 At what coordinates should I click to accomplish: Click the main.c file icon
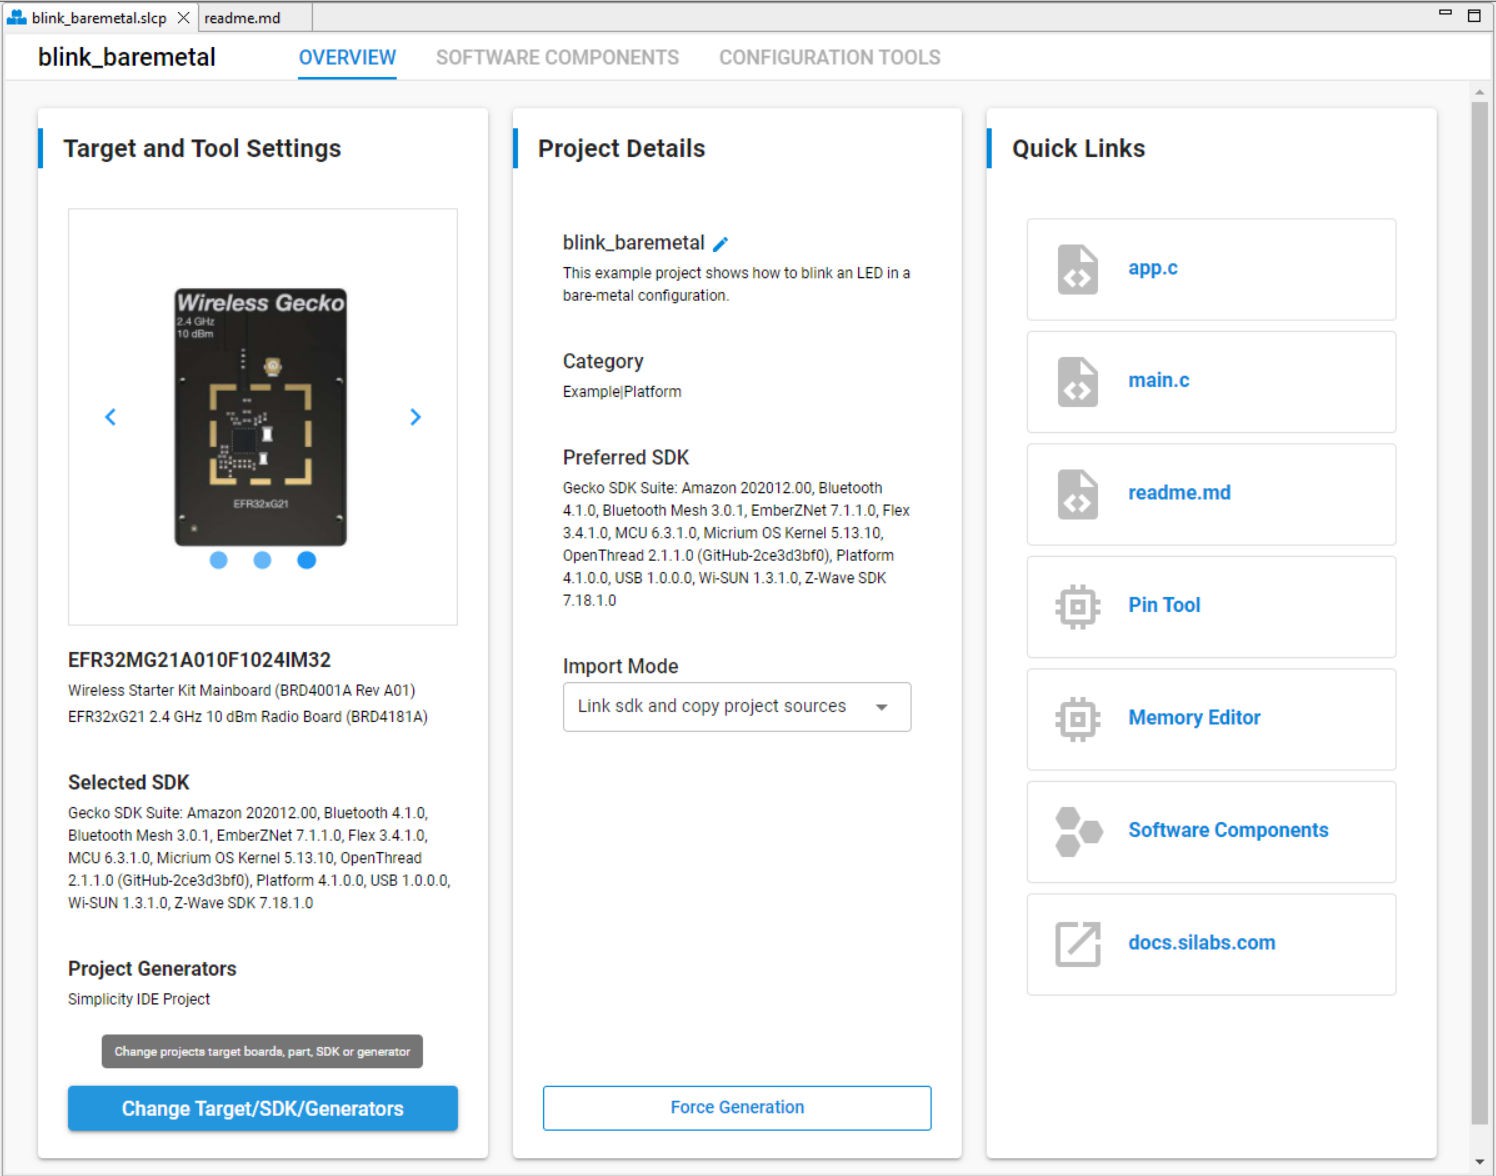coord(1076,383)
